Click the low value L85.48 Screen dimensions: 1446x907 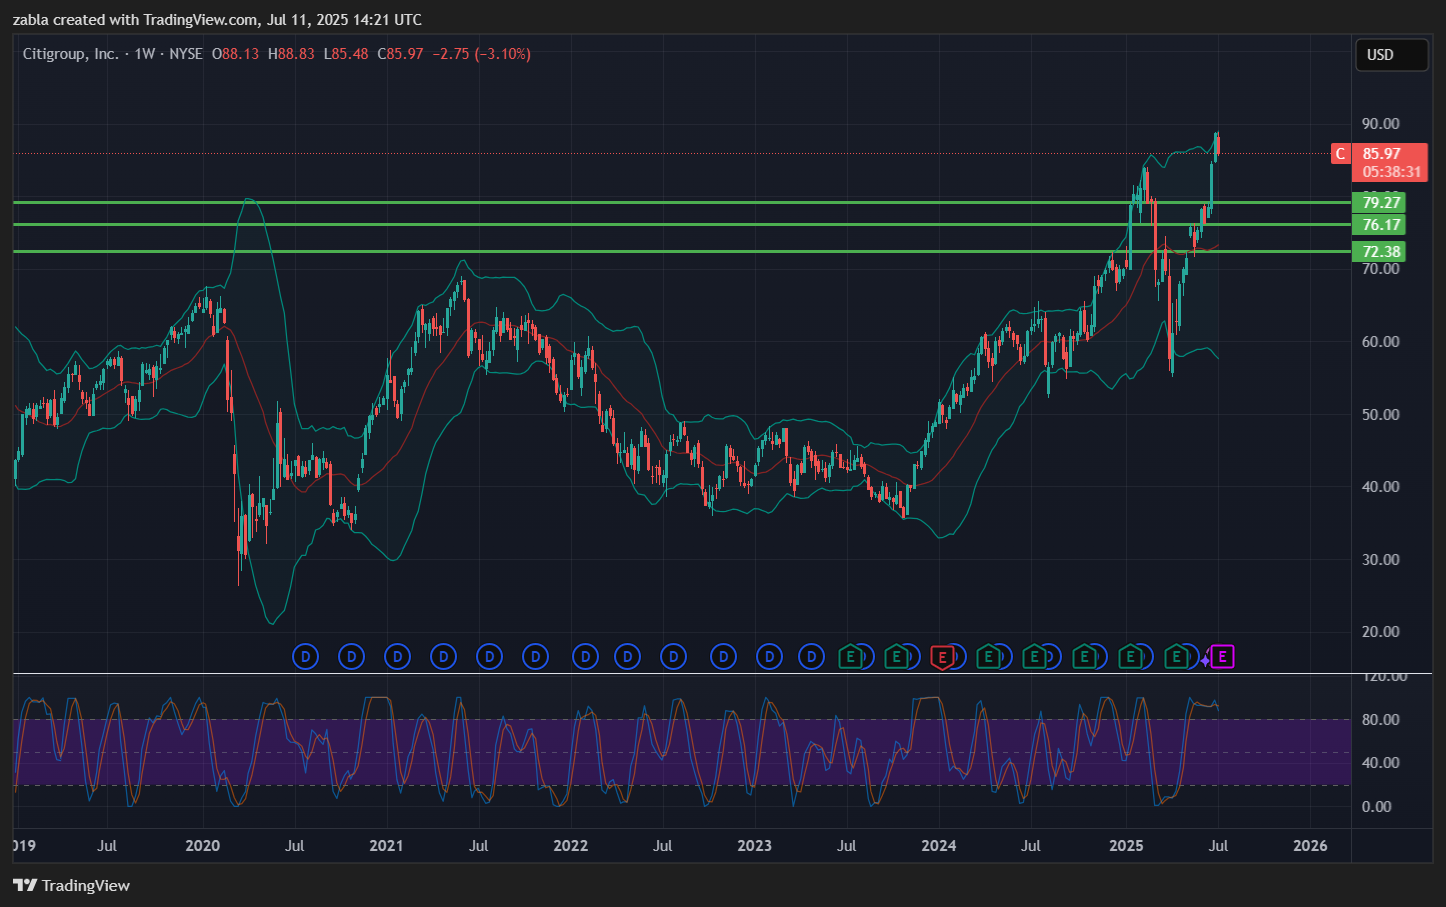(346, 54)
